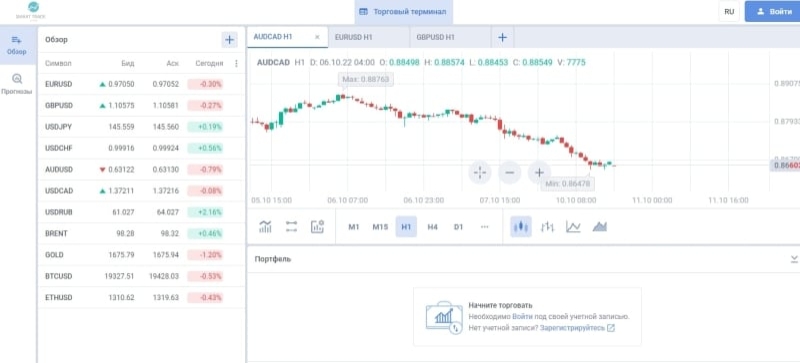Image resolution: width=800 pixels, height=363 pixels.
Task: Select the AUDUSD row
Action: 141,170
